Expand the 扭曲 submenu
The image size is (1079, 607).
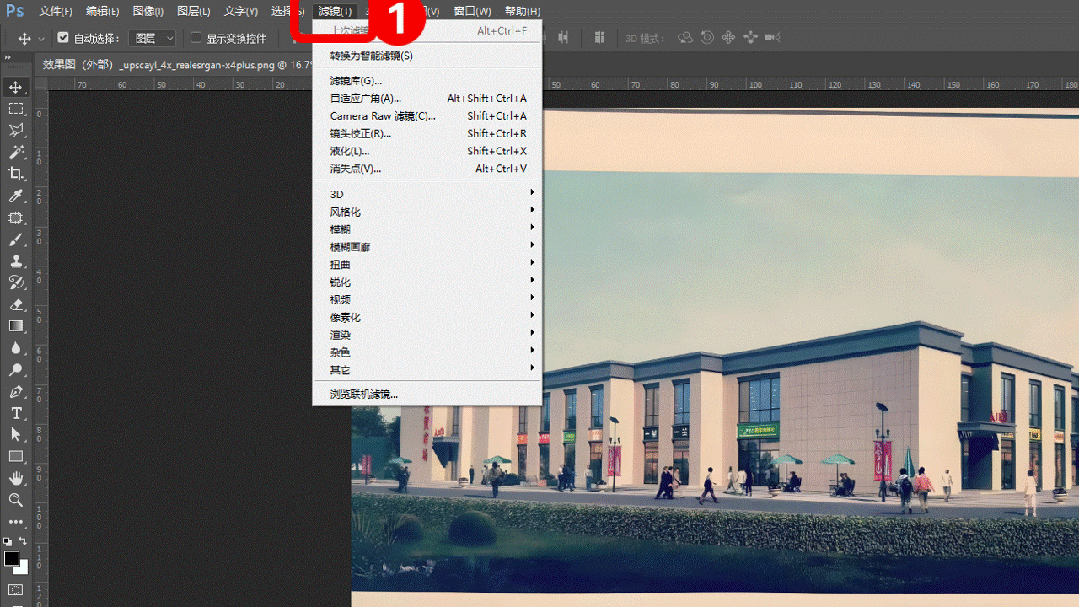click(x=427, y=264)
